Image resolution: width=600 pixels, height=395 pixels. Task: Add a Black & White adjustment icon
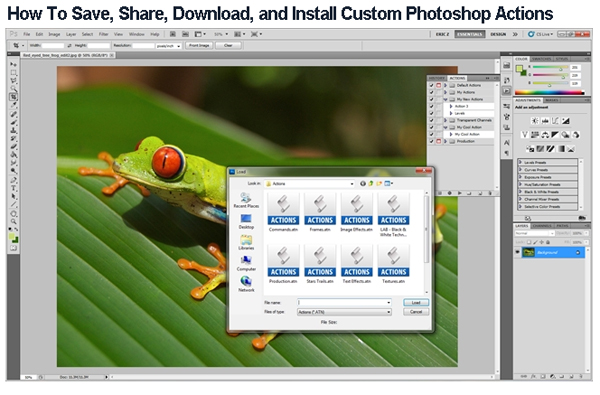(555, 135)
